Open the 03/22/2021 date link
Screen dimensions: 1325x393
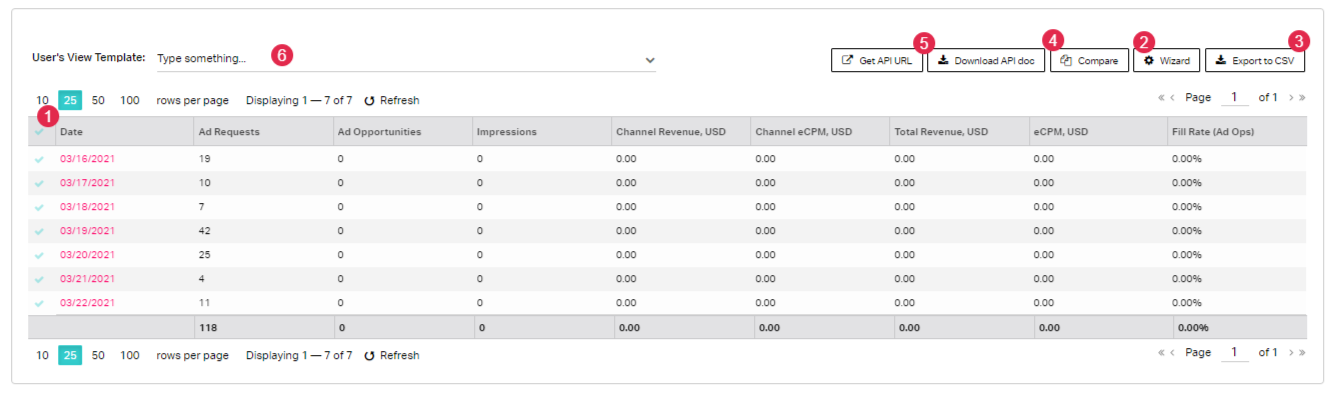tap(87, 303)
